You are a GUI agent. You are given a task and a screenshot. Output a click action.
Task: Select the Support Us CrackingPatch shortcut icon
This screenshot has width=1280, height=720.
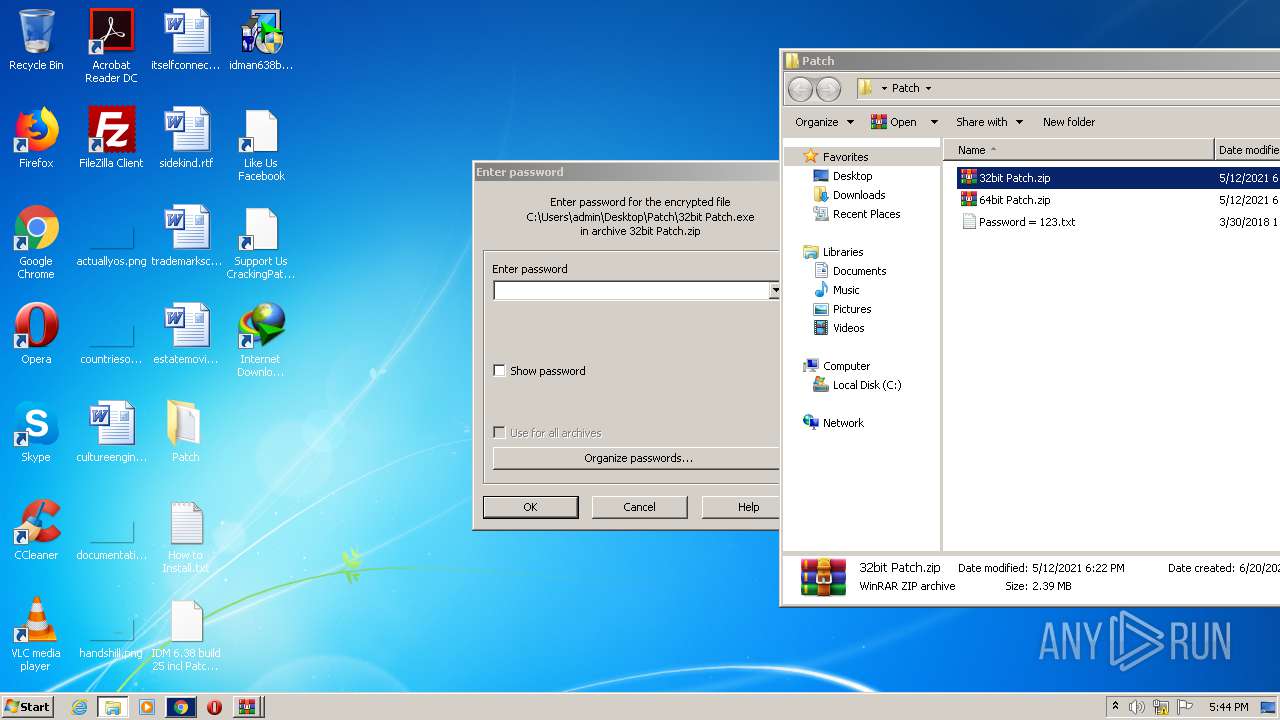coord(260,242)
